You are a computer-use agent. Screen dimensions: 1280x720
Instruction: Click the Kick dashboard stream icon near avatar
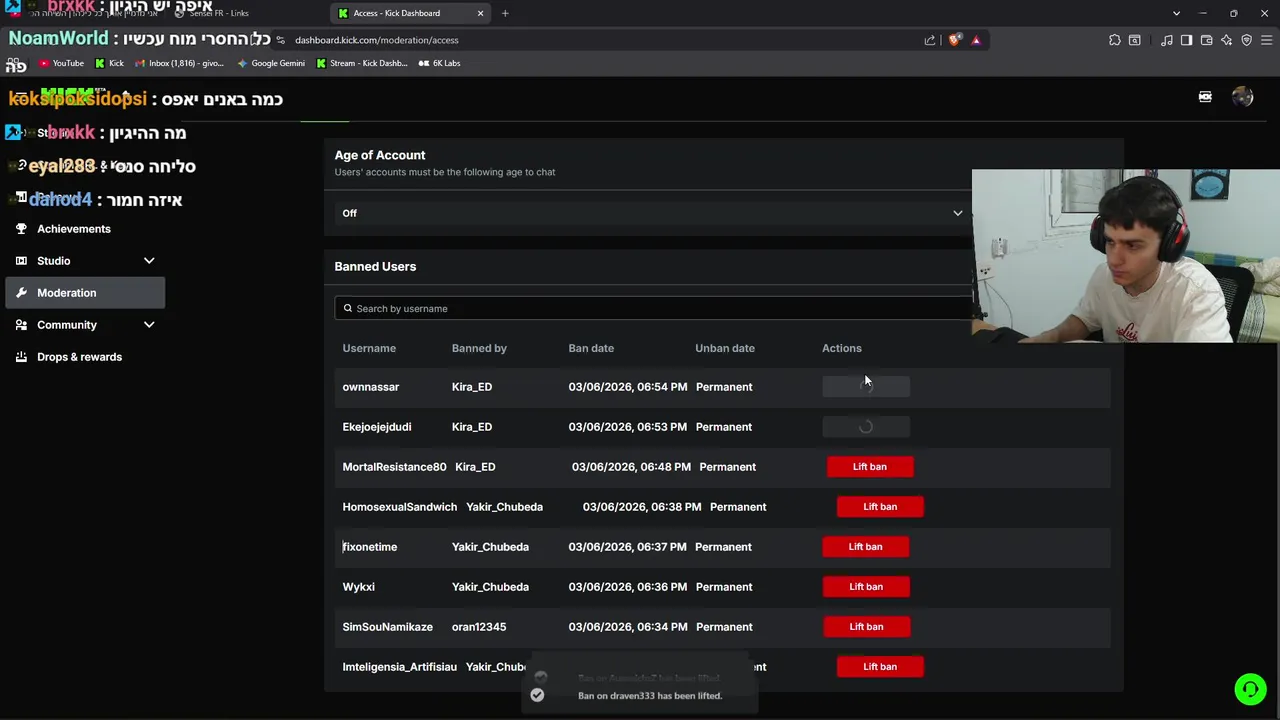click(1205, 97)
